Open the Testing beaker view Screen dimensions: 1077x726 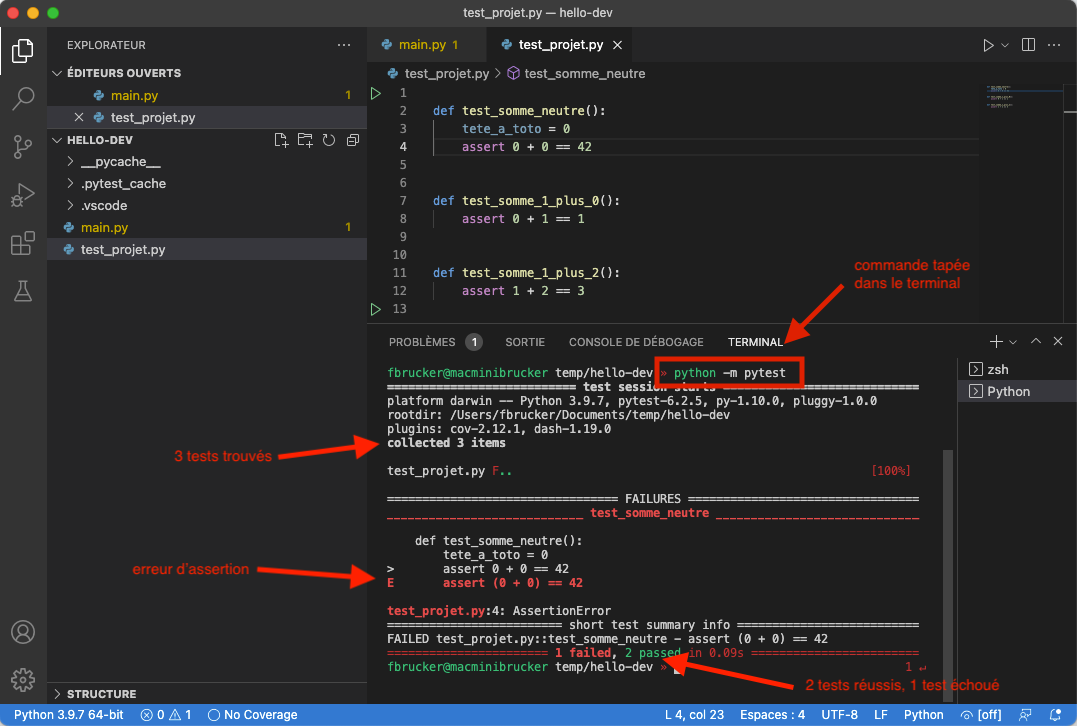(x=22, y=291)
